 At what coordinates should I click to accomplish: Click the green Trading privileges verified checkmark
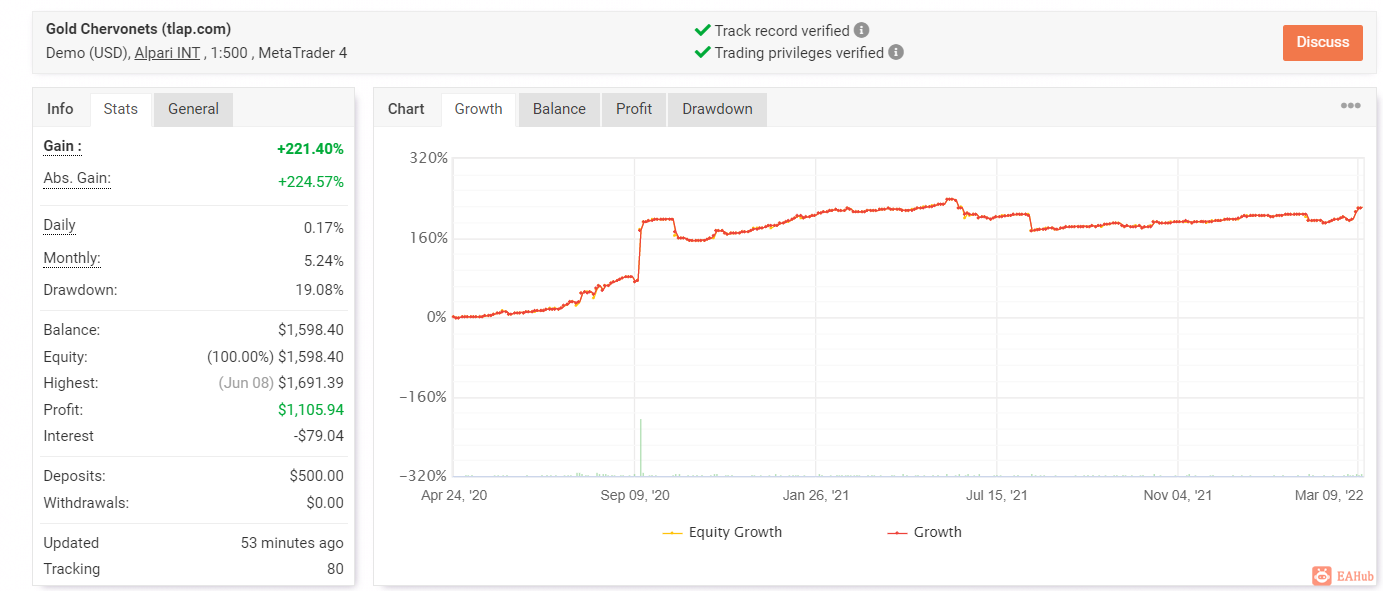coord(703,52)
